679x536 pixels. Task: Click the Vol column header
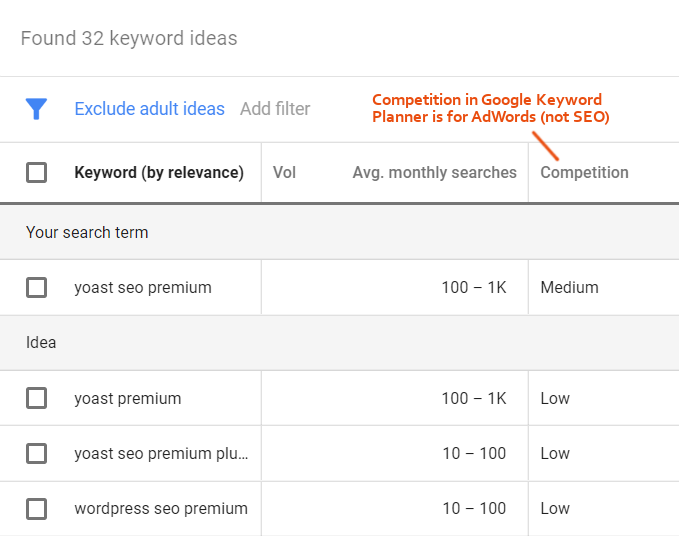pos(284,173)
